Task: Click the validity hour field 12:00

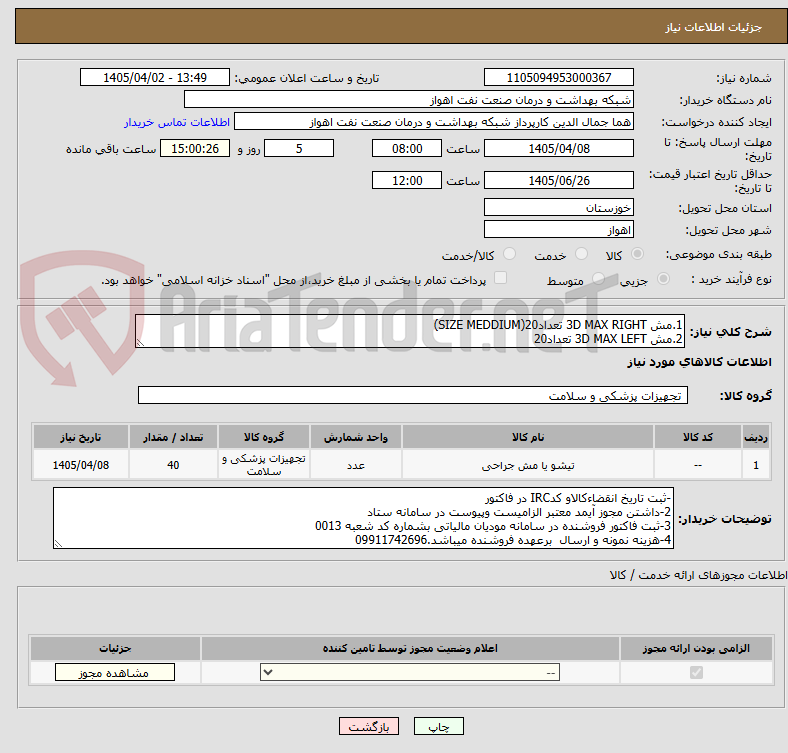Action: (x=407, y=180)
